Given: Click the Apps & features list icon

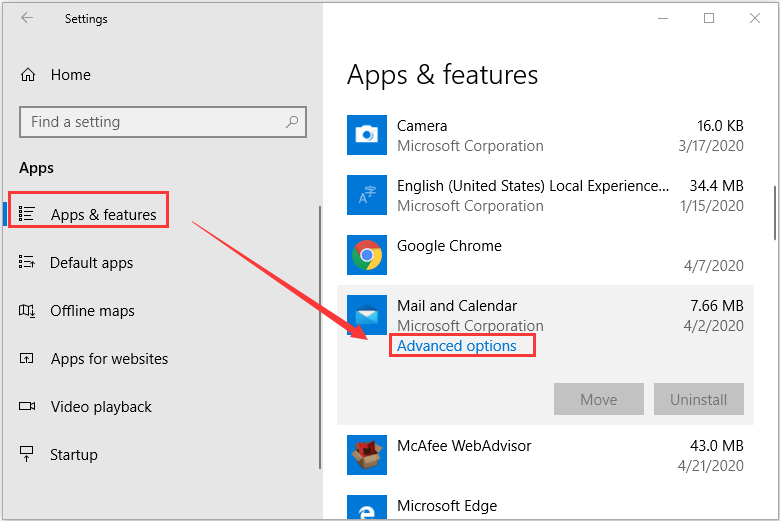Looking at the screenshot, I should (x=26, y=214).
